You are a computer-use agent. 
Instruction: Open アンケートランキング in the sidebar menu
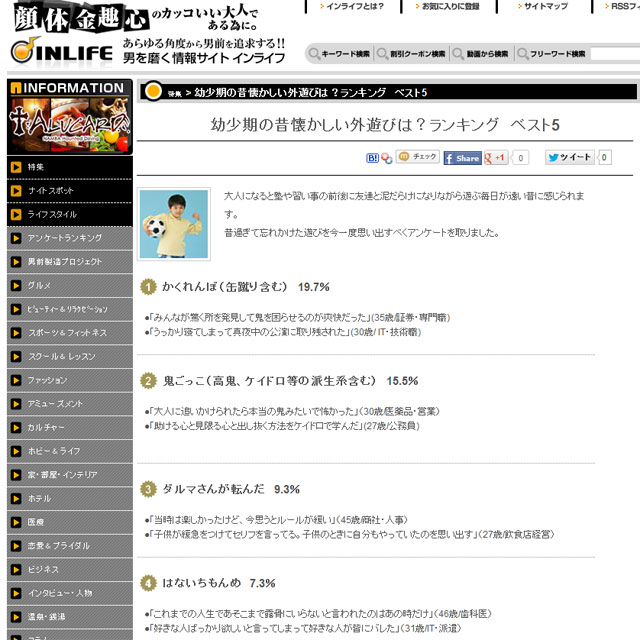point(68,238)
